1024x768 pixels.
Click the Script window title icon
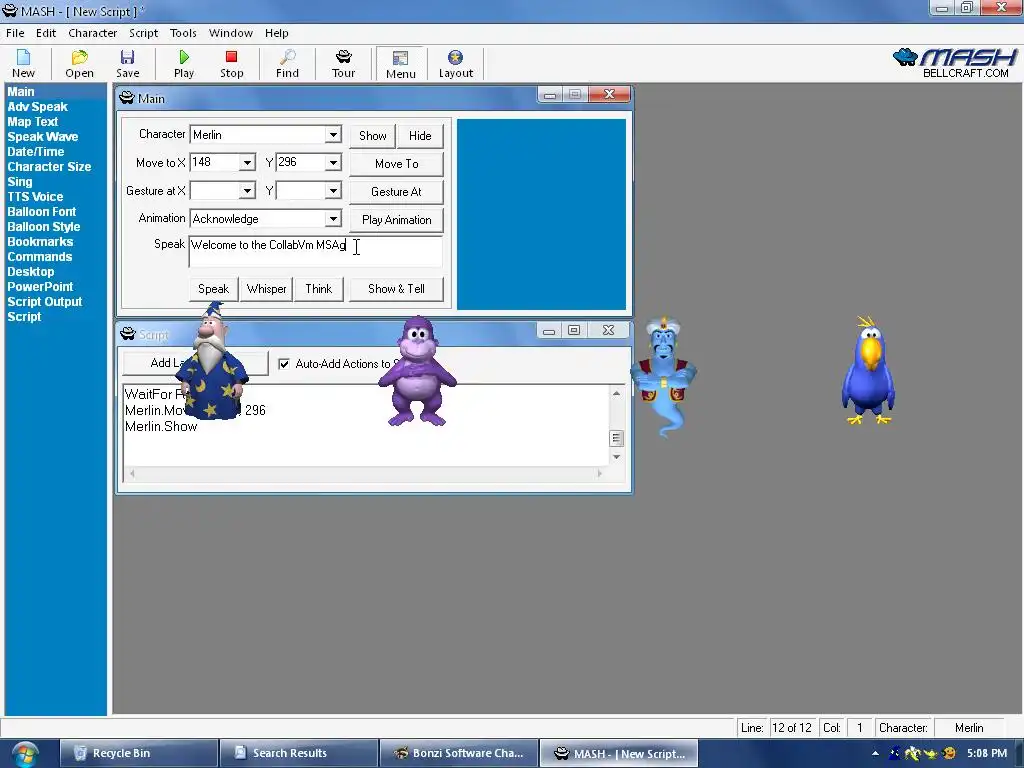tap(127, 334)
